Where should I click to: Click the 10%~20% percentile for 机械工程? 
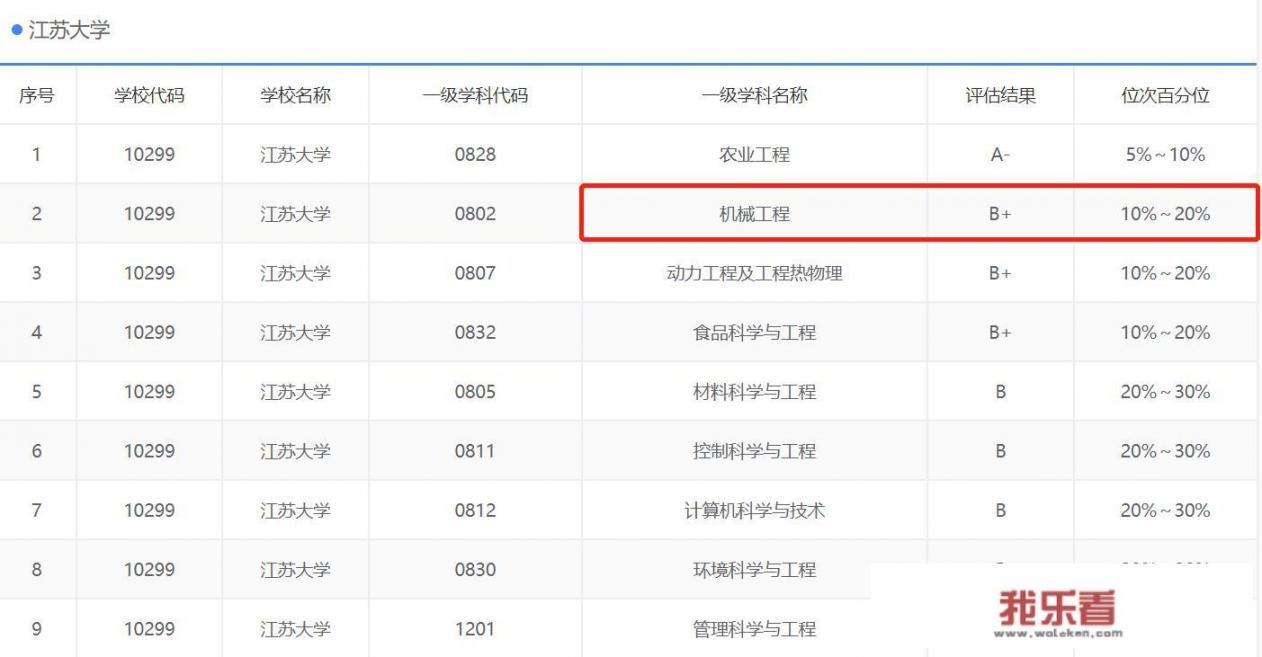click(1165, 214)
